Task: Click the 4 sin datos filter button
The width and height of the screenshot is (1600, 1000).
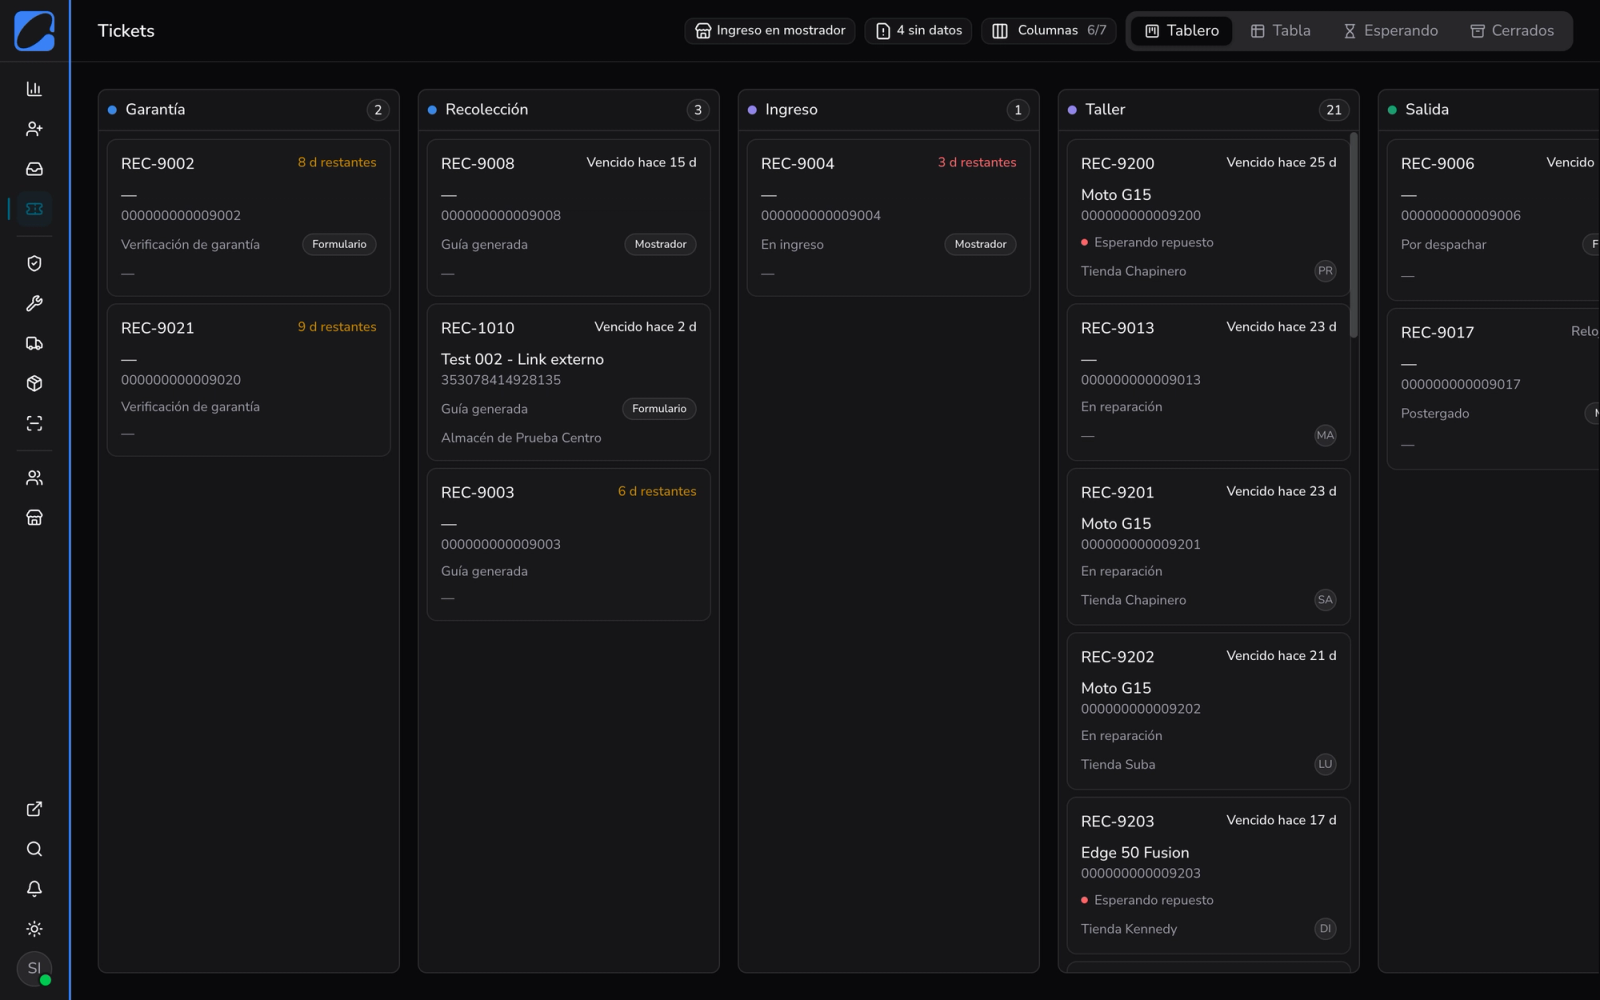Action: (x=919, y=31)
